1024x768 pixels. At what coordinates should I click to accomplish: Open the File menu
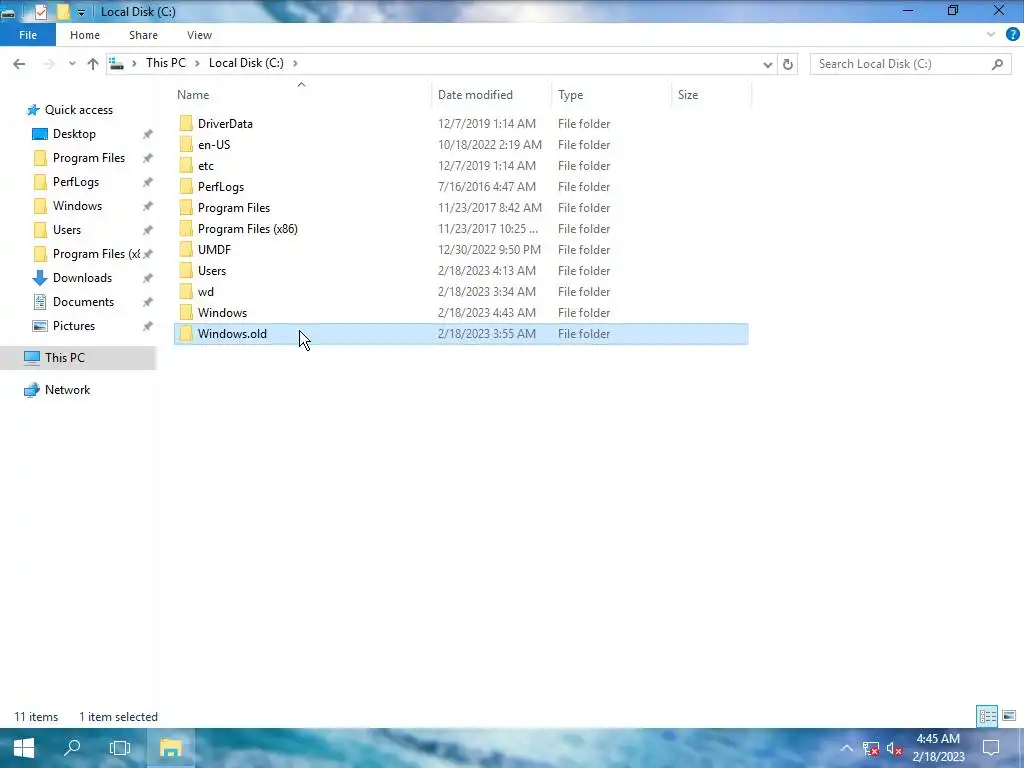[x=28, y=35]
